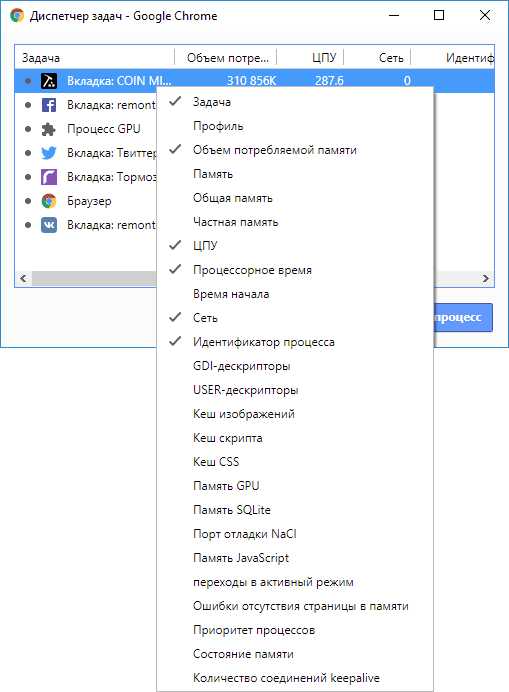The image size is (509, 692).
Task: Sort by the Идентиф... column header
Action: click(x=452, y=57)
